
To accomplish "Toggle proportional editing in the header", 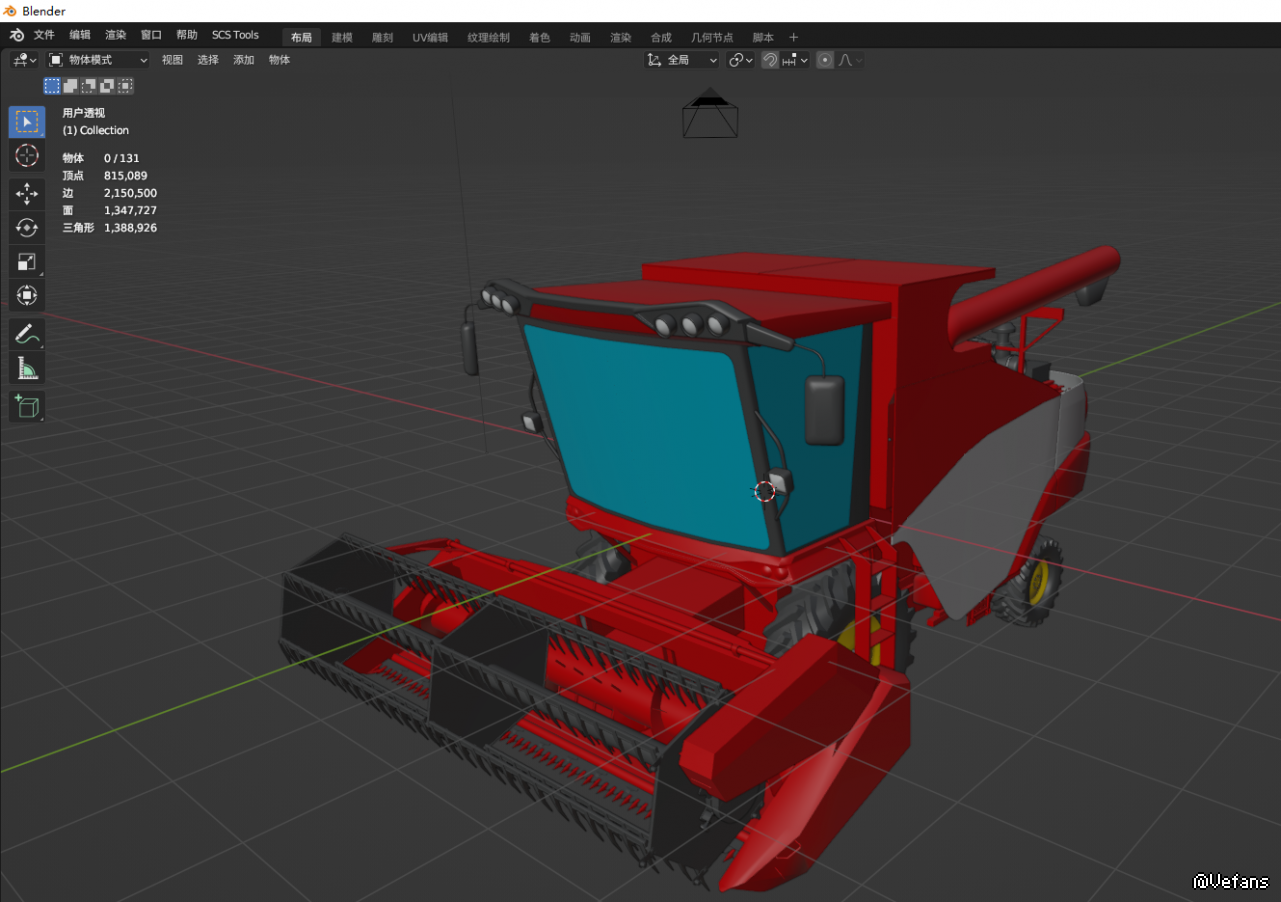I will pos(825,60).
